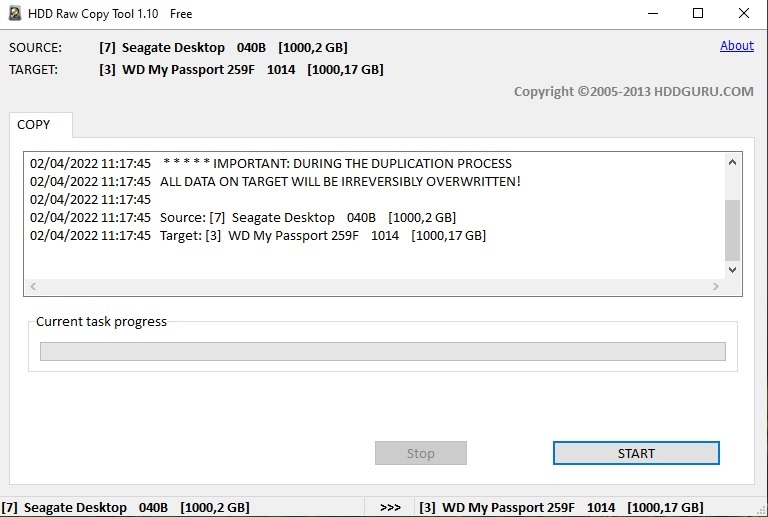Click the log horizontal scroll right arrow
768x517 pixels.
(x=716, y=286)
